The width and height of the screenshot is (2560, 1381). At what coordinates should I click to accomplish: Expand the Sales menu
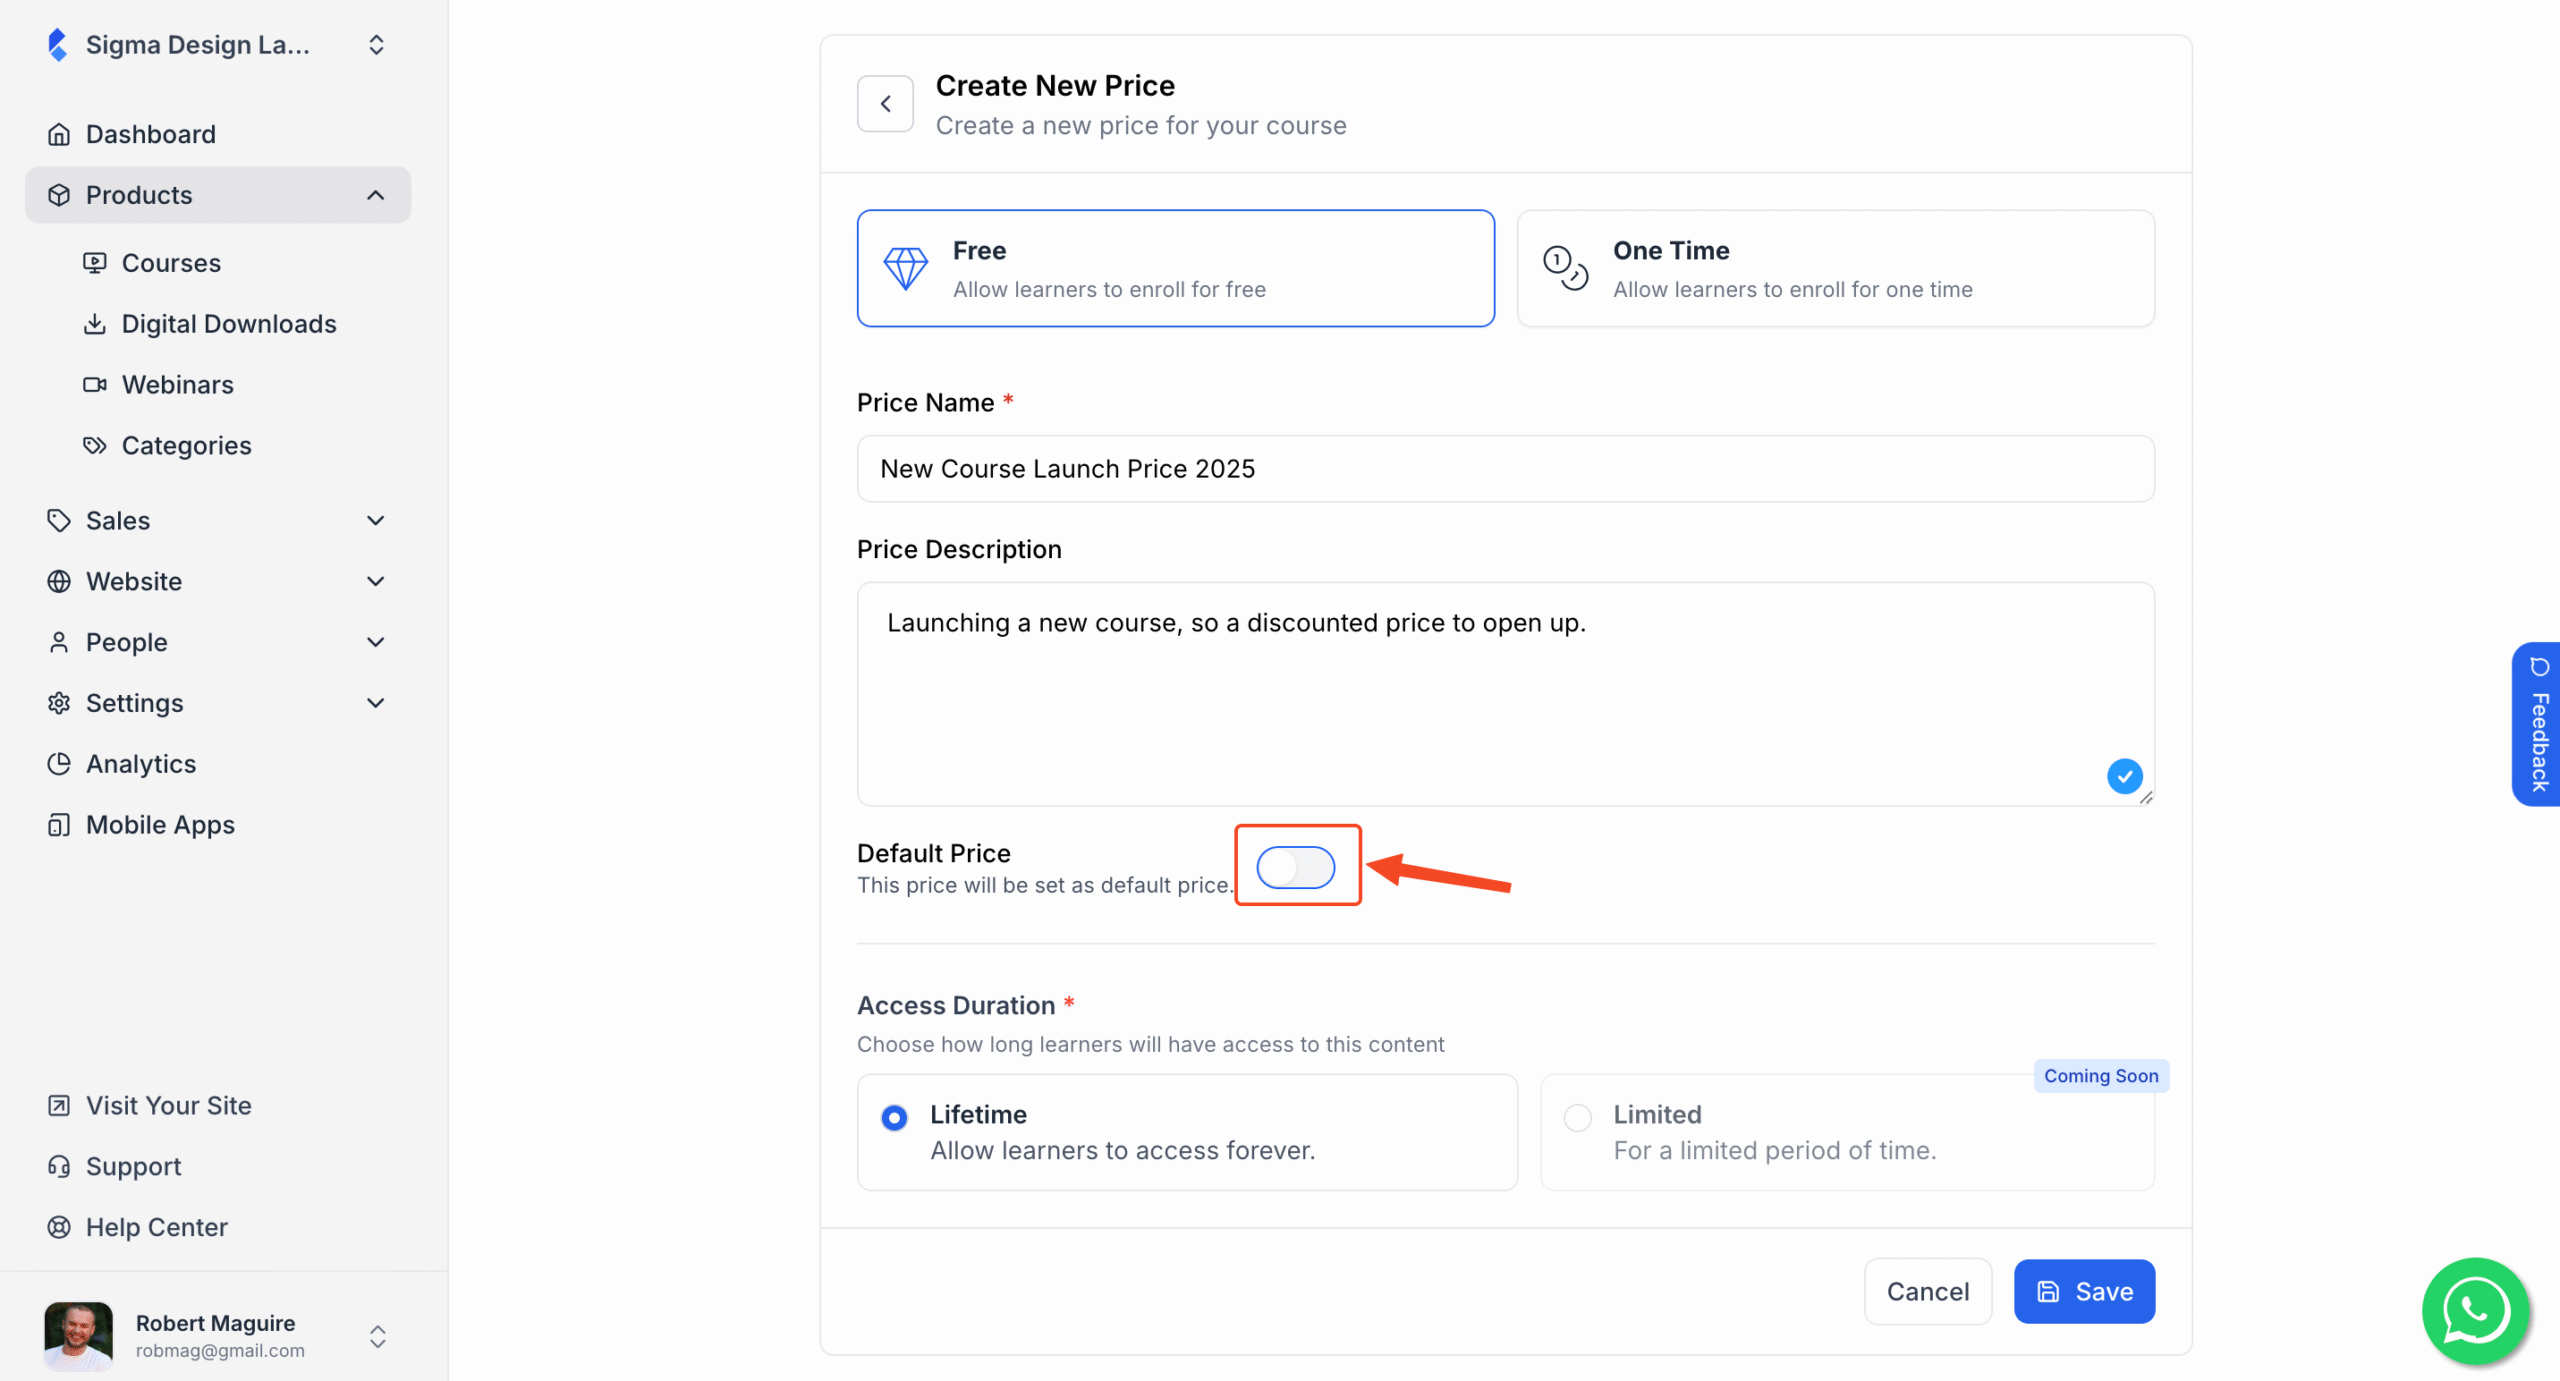click(x=376, y=520)
